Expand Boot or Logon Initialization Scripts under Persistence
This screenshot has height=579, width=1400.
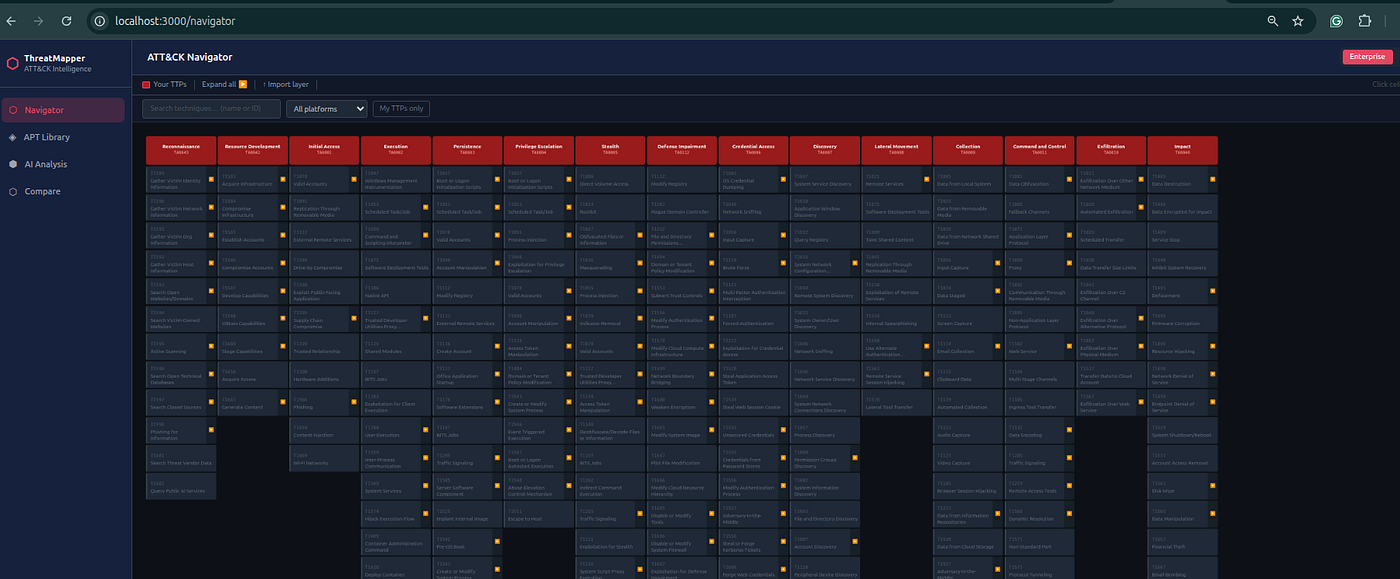pyautogui.click(x=498, y=180)
